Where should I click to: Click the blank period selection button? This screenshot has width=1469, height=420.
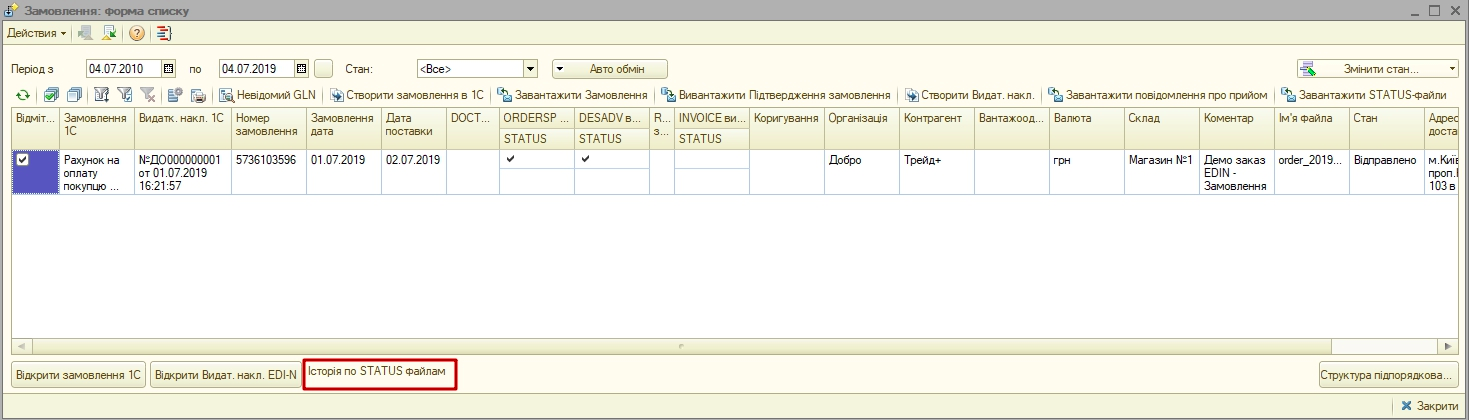(323, 69)
